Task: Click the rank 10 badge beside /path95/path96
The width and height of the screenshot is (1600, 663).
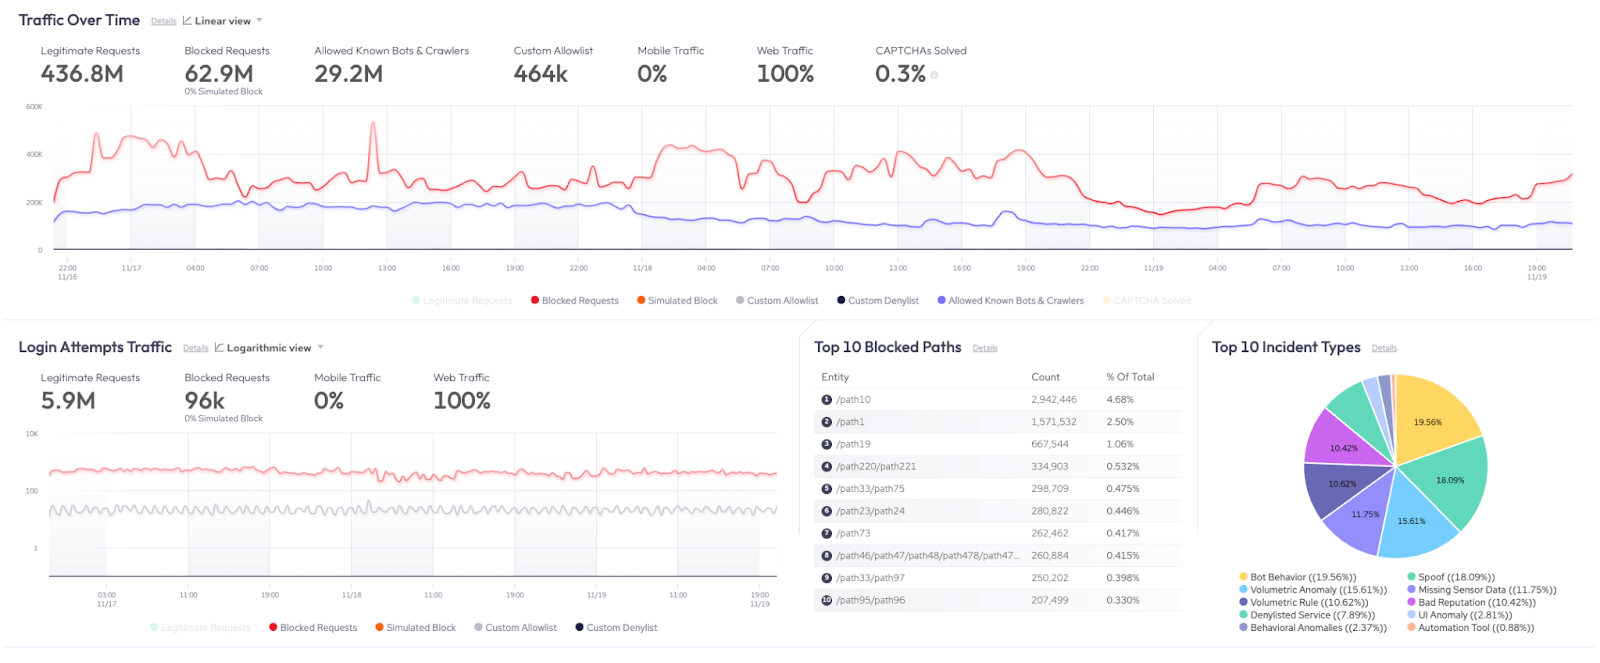Action: 826,601
